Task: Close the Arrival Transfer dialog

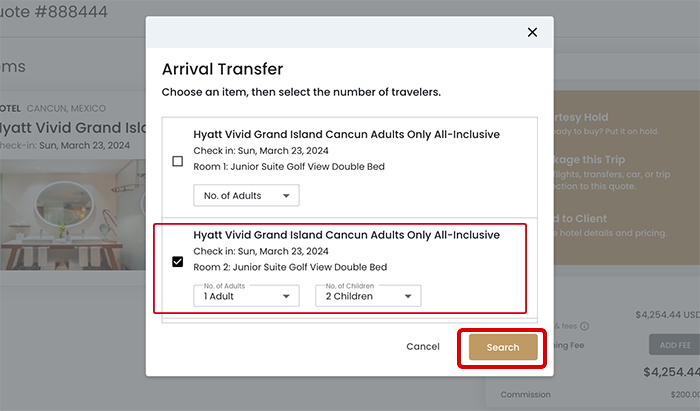Action: [532, 32]
